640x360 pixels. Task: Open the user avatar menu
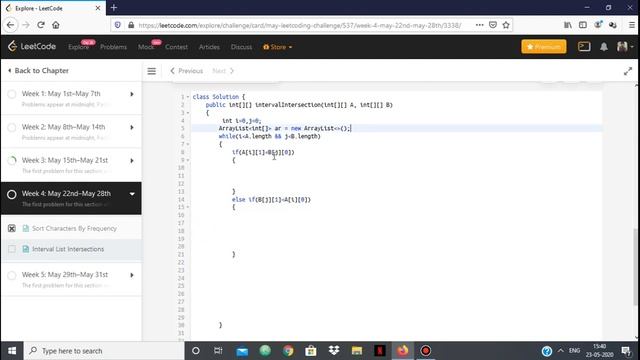pos(624,47)
